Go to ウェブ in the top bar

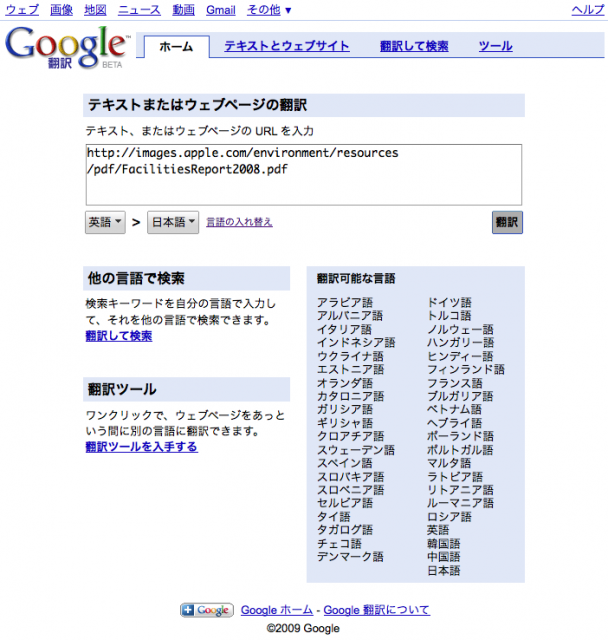pos(22,10)
